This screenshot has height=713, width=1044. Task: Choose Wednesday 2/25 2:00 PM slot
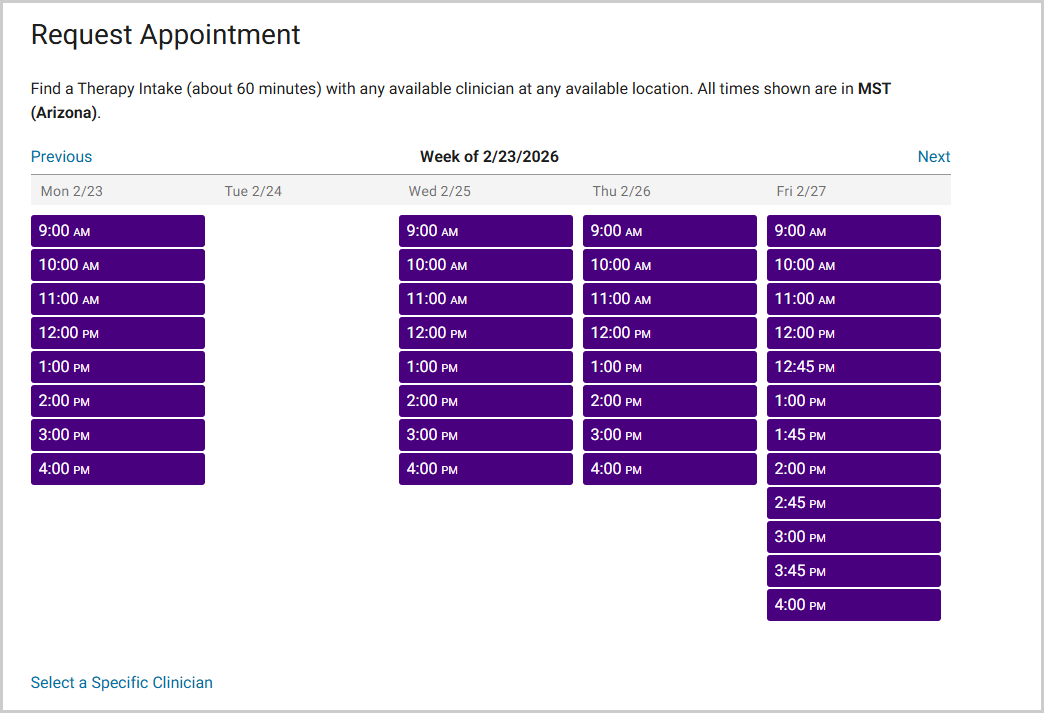point(486,401)
